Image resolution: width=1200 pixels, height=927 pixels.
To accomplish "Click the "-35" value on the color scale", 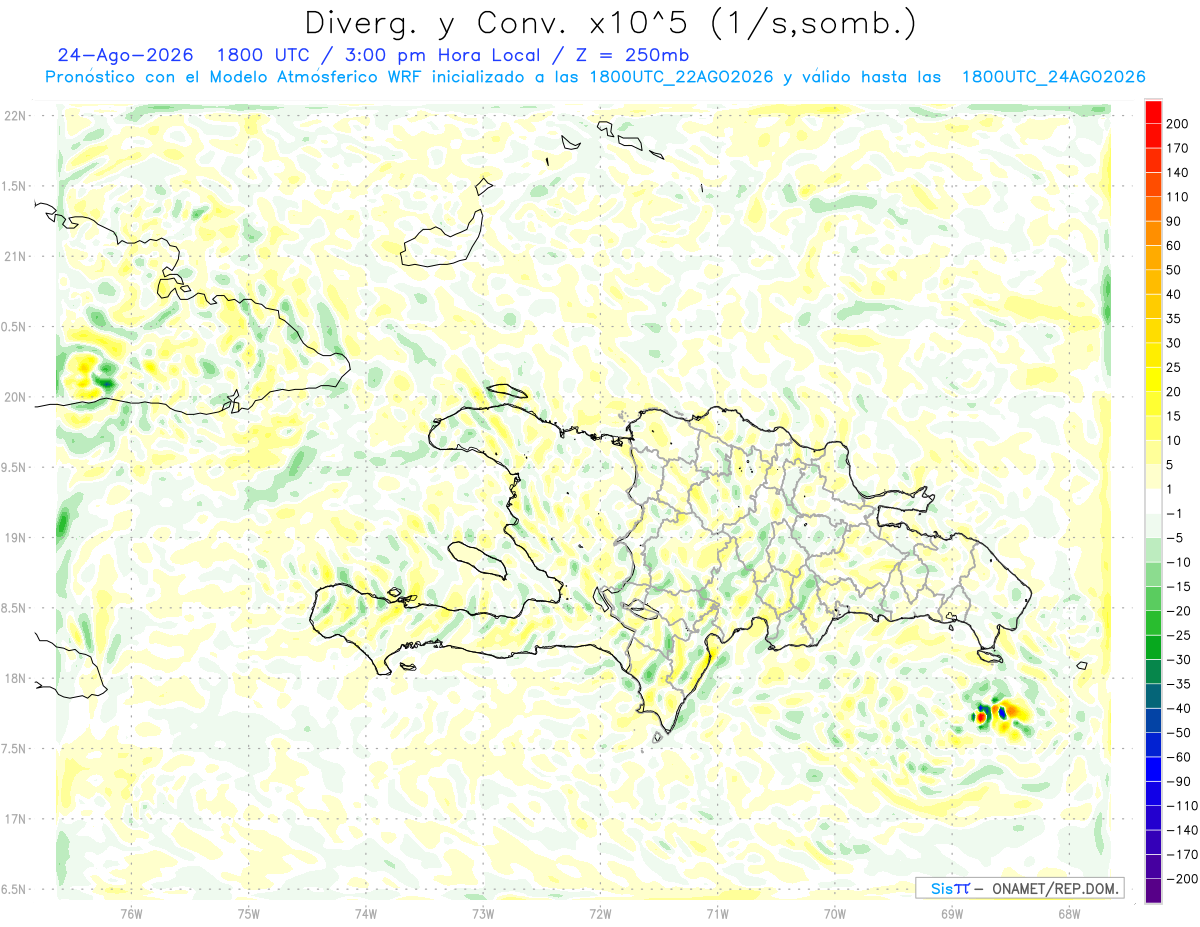I will click(1180, 684).
